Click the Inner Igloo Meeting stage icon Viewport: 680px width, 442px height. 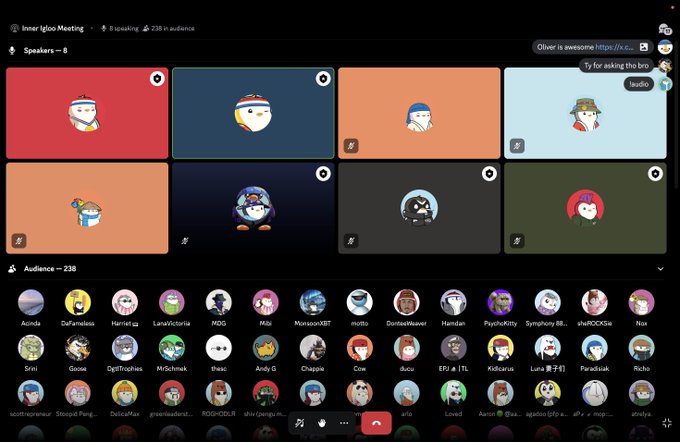click(x=14, y=28)
